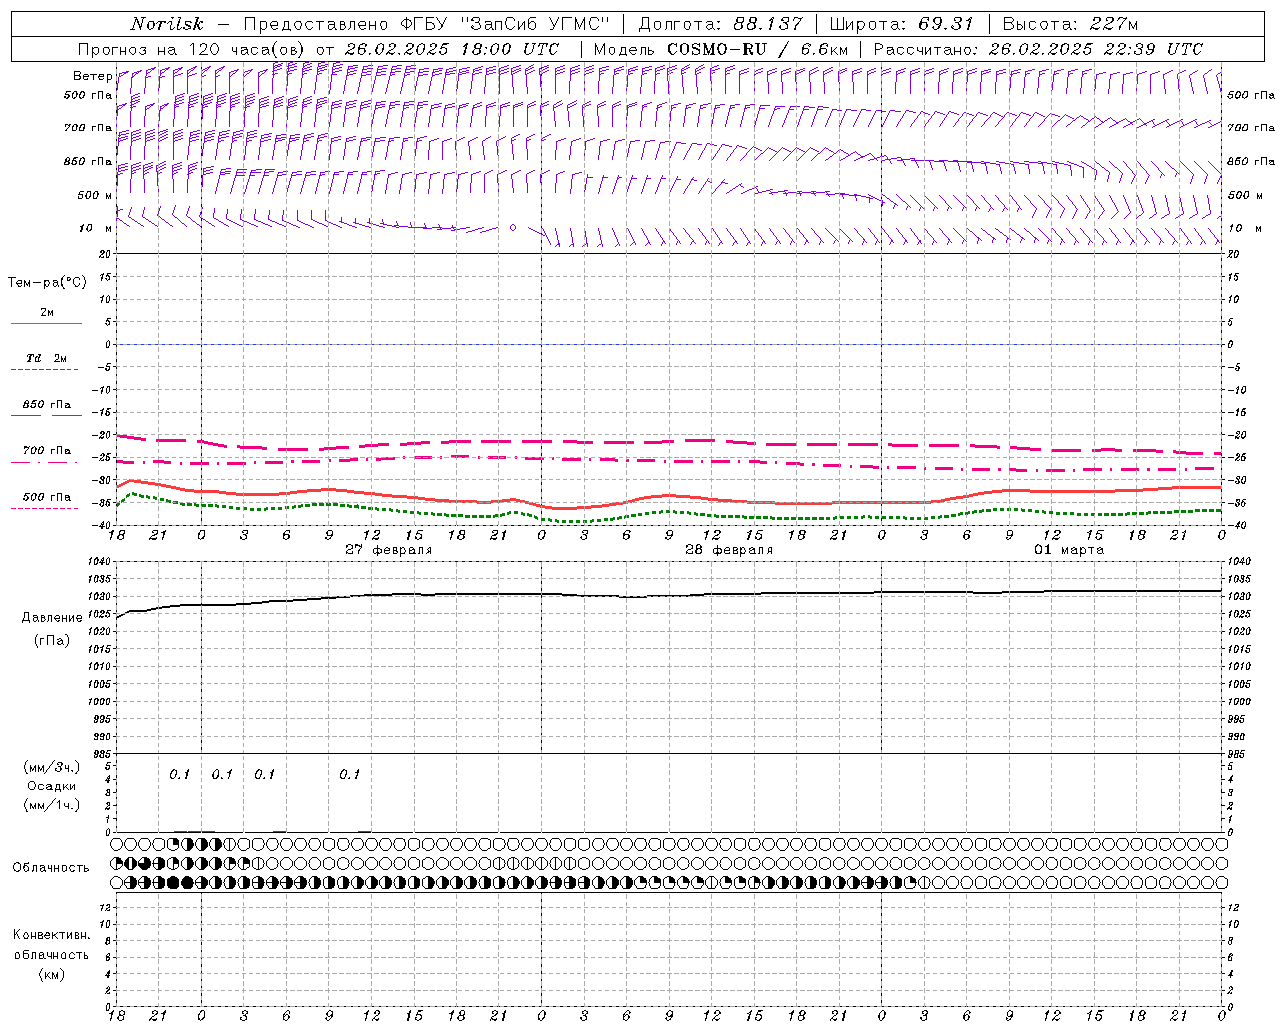Select the 01 марта date label
Image resolution: width=1280 pixels, height=1024 pixels.
pos(1068,550)
